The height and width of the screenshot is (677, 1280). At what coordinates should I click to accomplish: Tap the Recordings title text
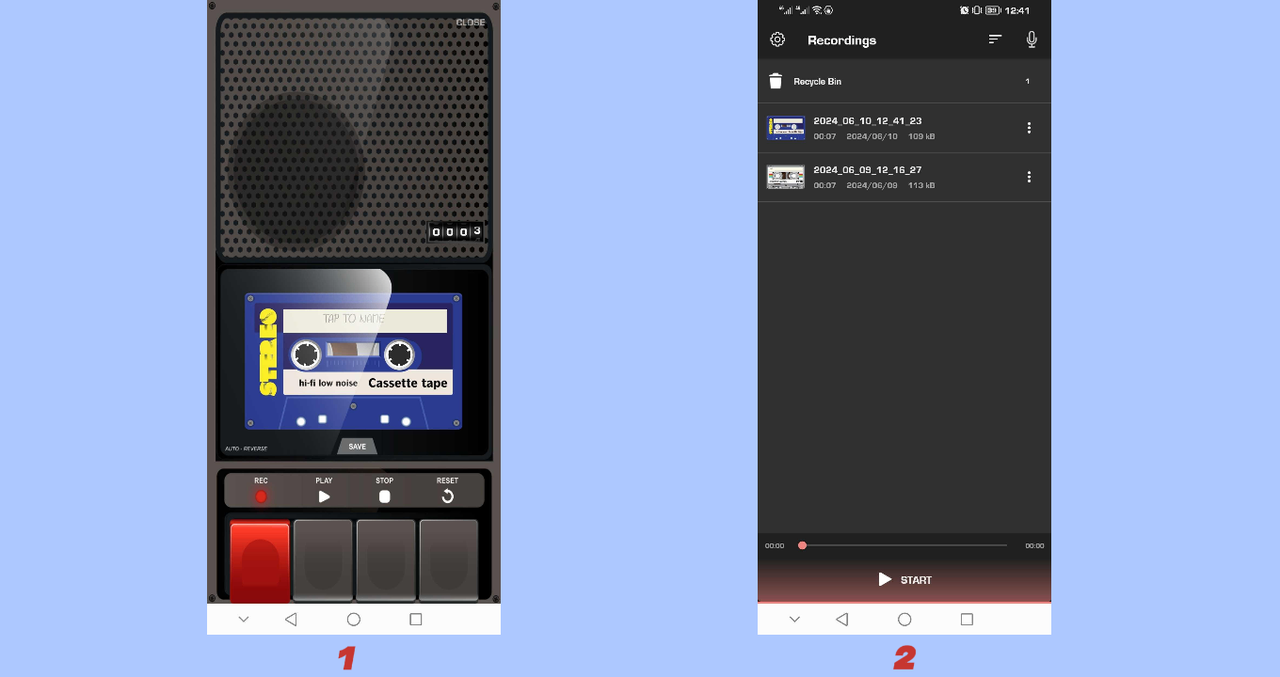coord(842,40)
